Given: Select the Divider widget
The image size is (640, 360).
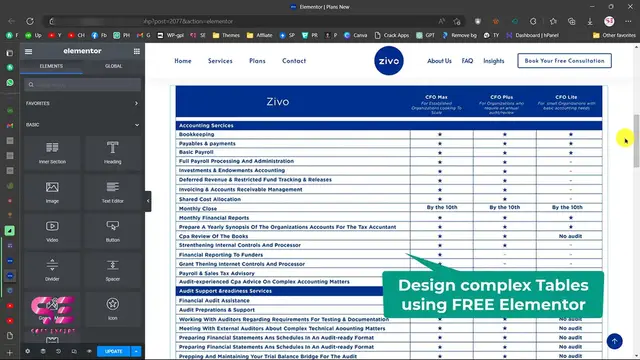Looking at the screenshot, I should click(52, 270).
